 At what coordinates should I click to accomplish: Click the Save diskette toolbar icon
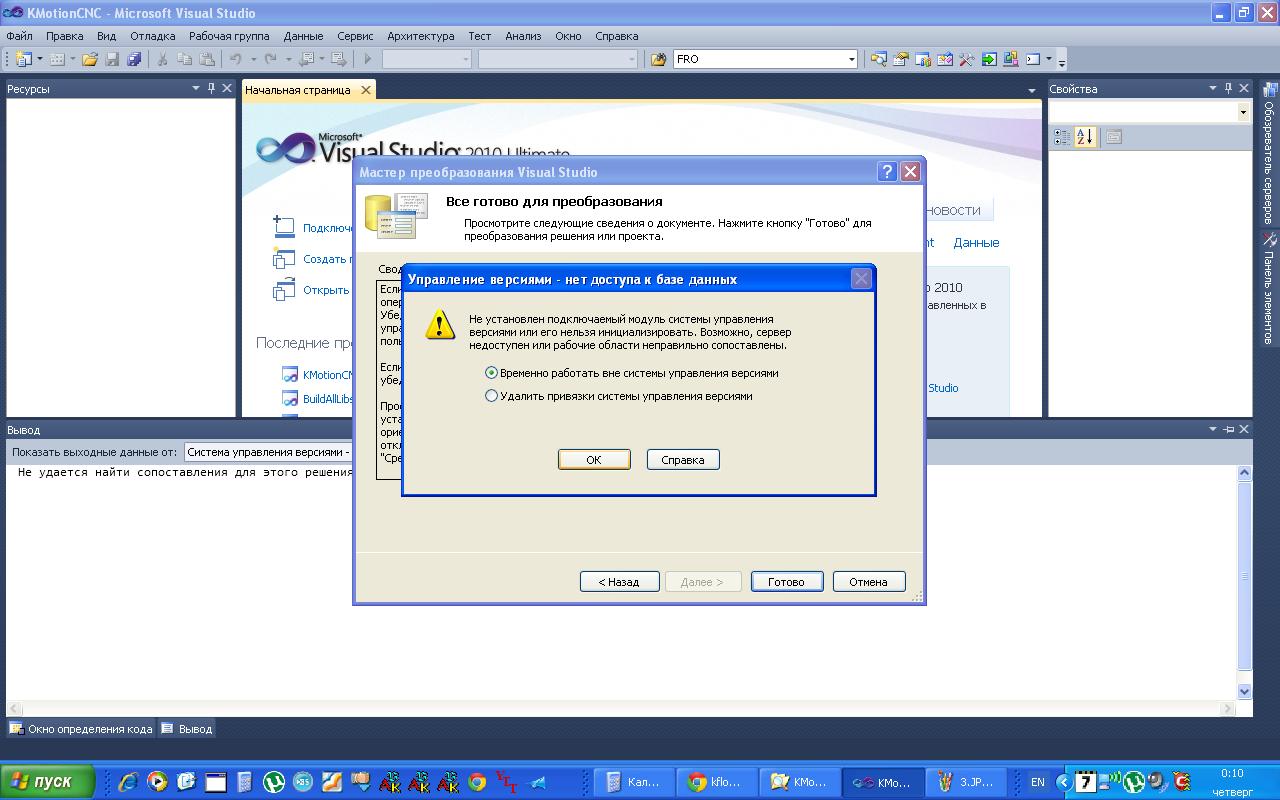click(112, 59)
